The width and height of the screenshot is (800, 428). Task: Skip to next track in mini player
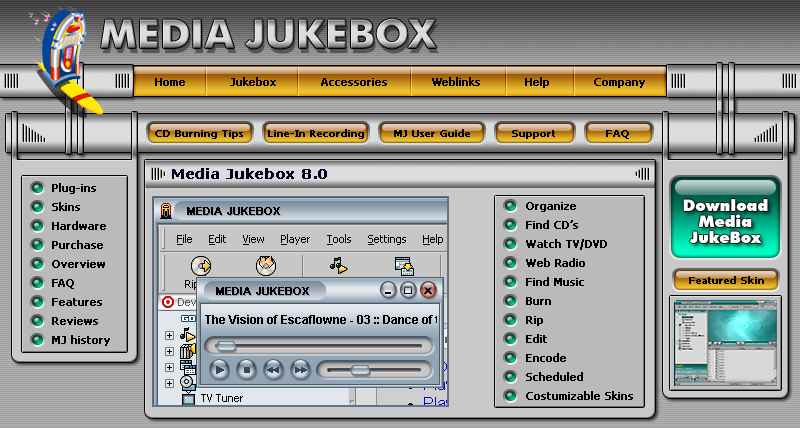click(301, 370)
